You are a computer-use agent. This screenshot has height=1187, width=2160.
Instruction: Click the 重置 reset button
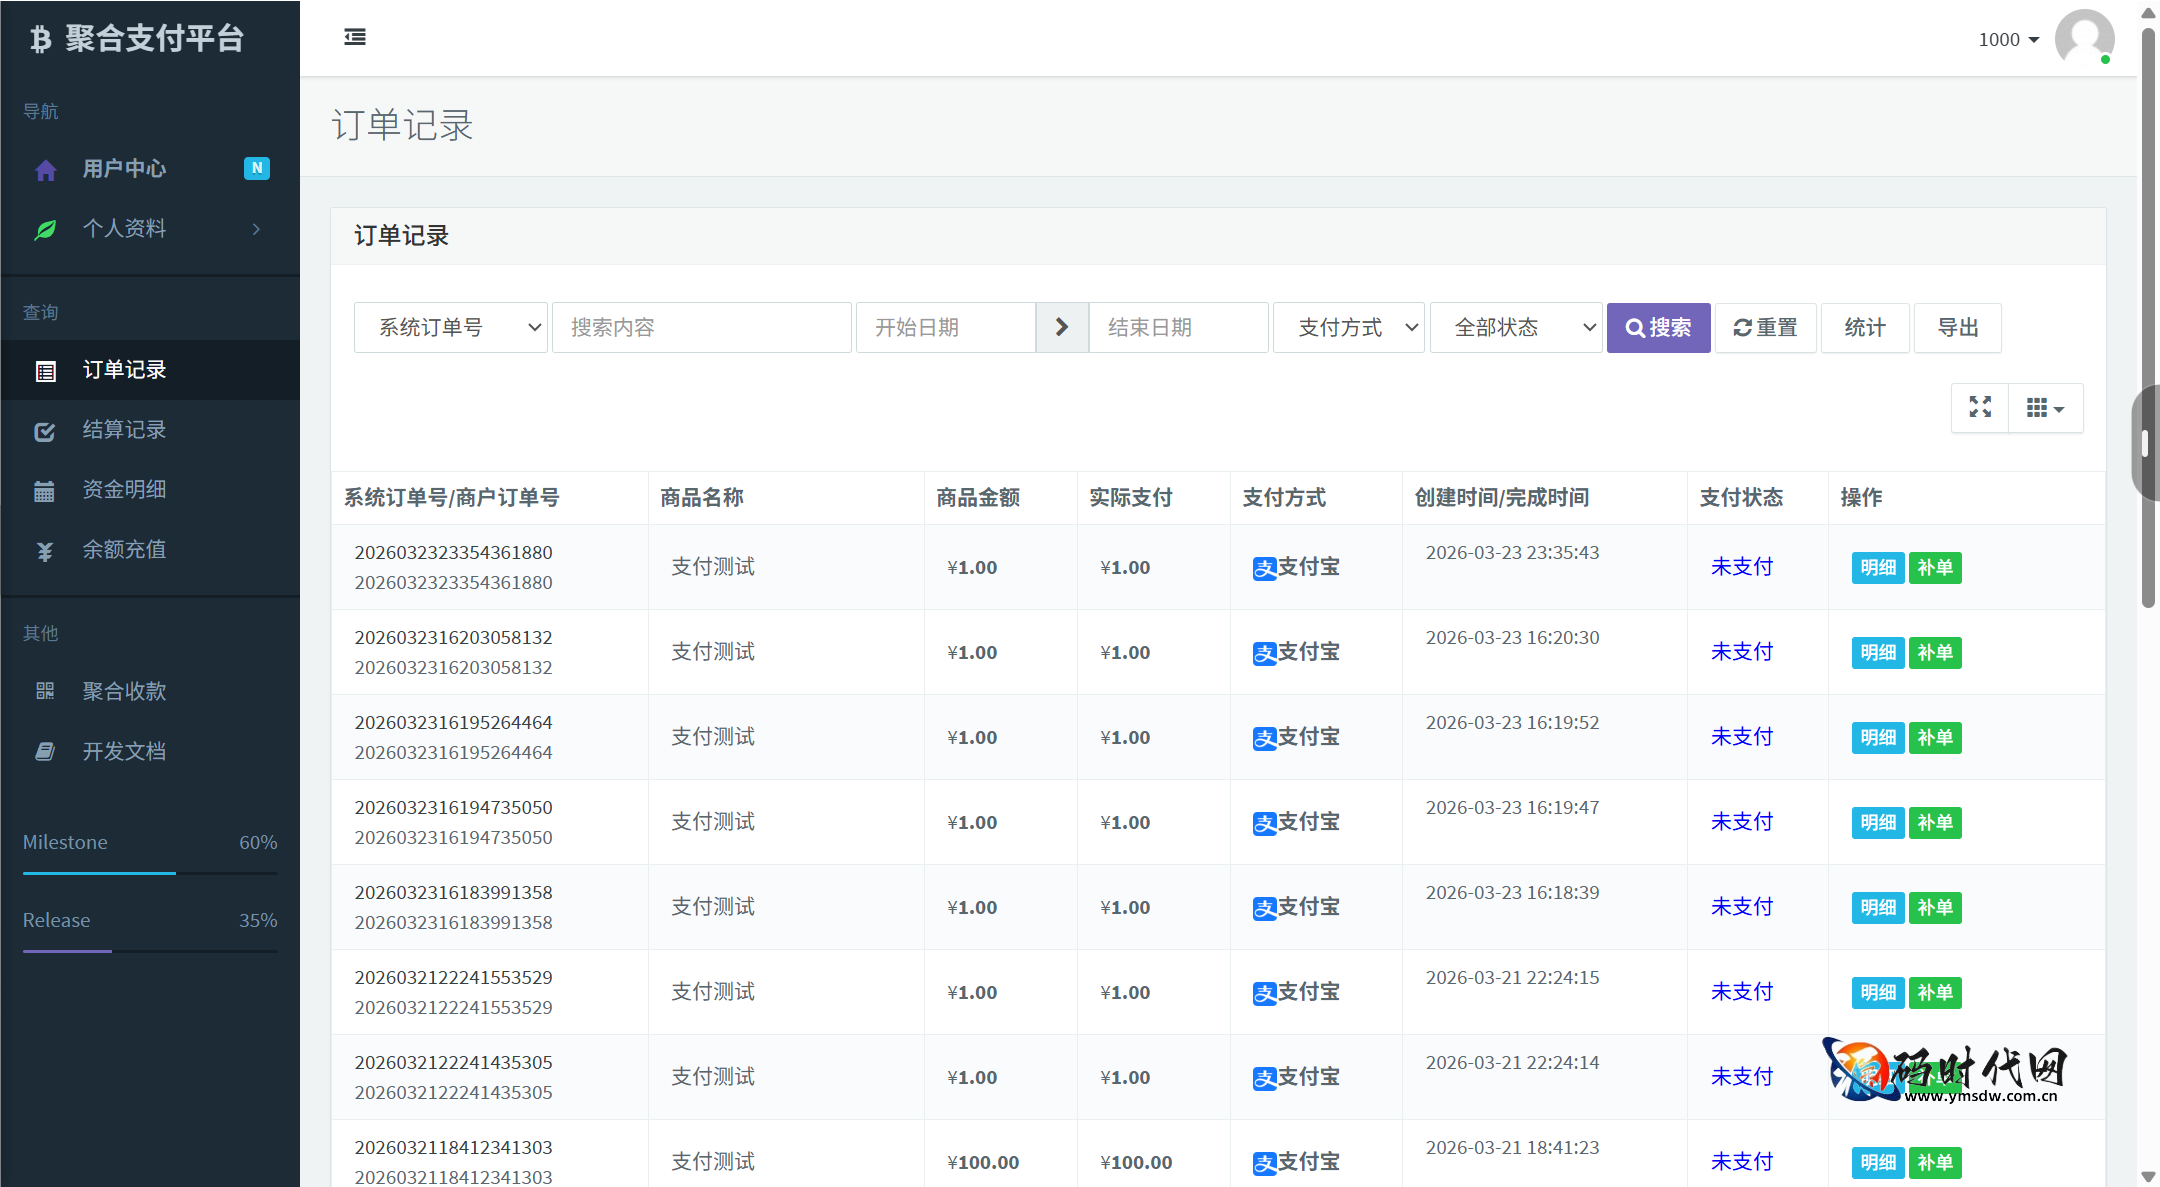pyautogui.click(x=1765, y=328)
